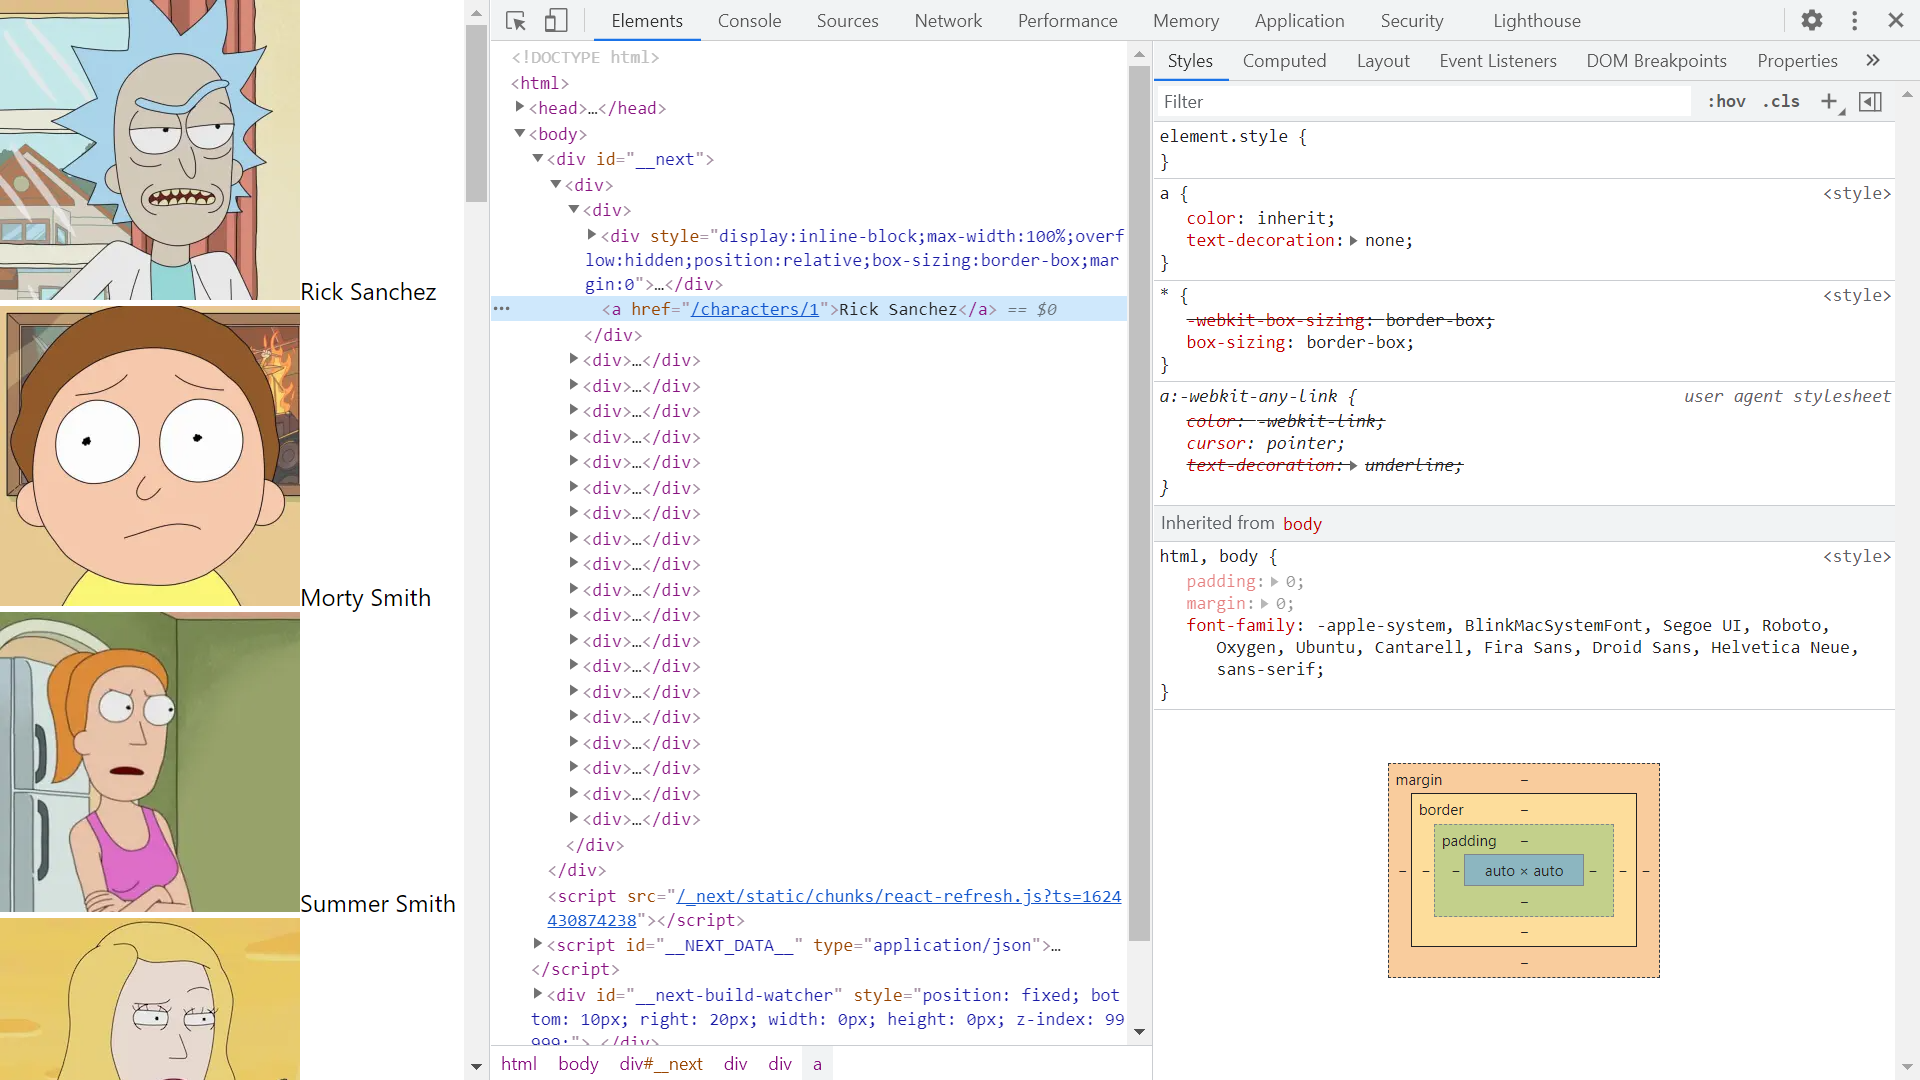The image size is (1920, 1080).
Task: Click the new style rule plus icon
Action: point(1829,101)
